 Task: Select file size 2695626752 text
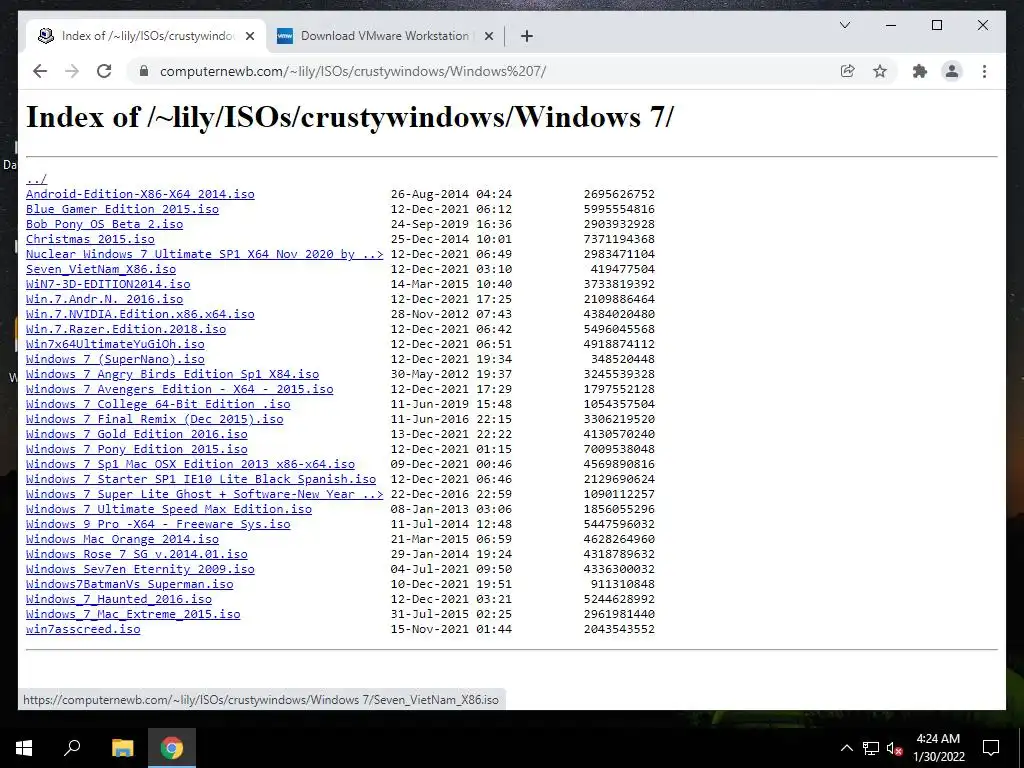[619, 194]
